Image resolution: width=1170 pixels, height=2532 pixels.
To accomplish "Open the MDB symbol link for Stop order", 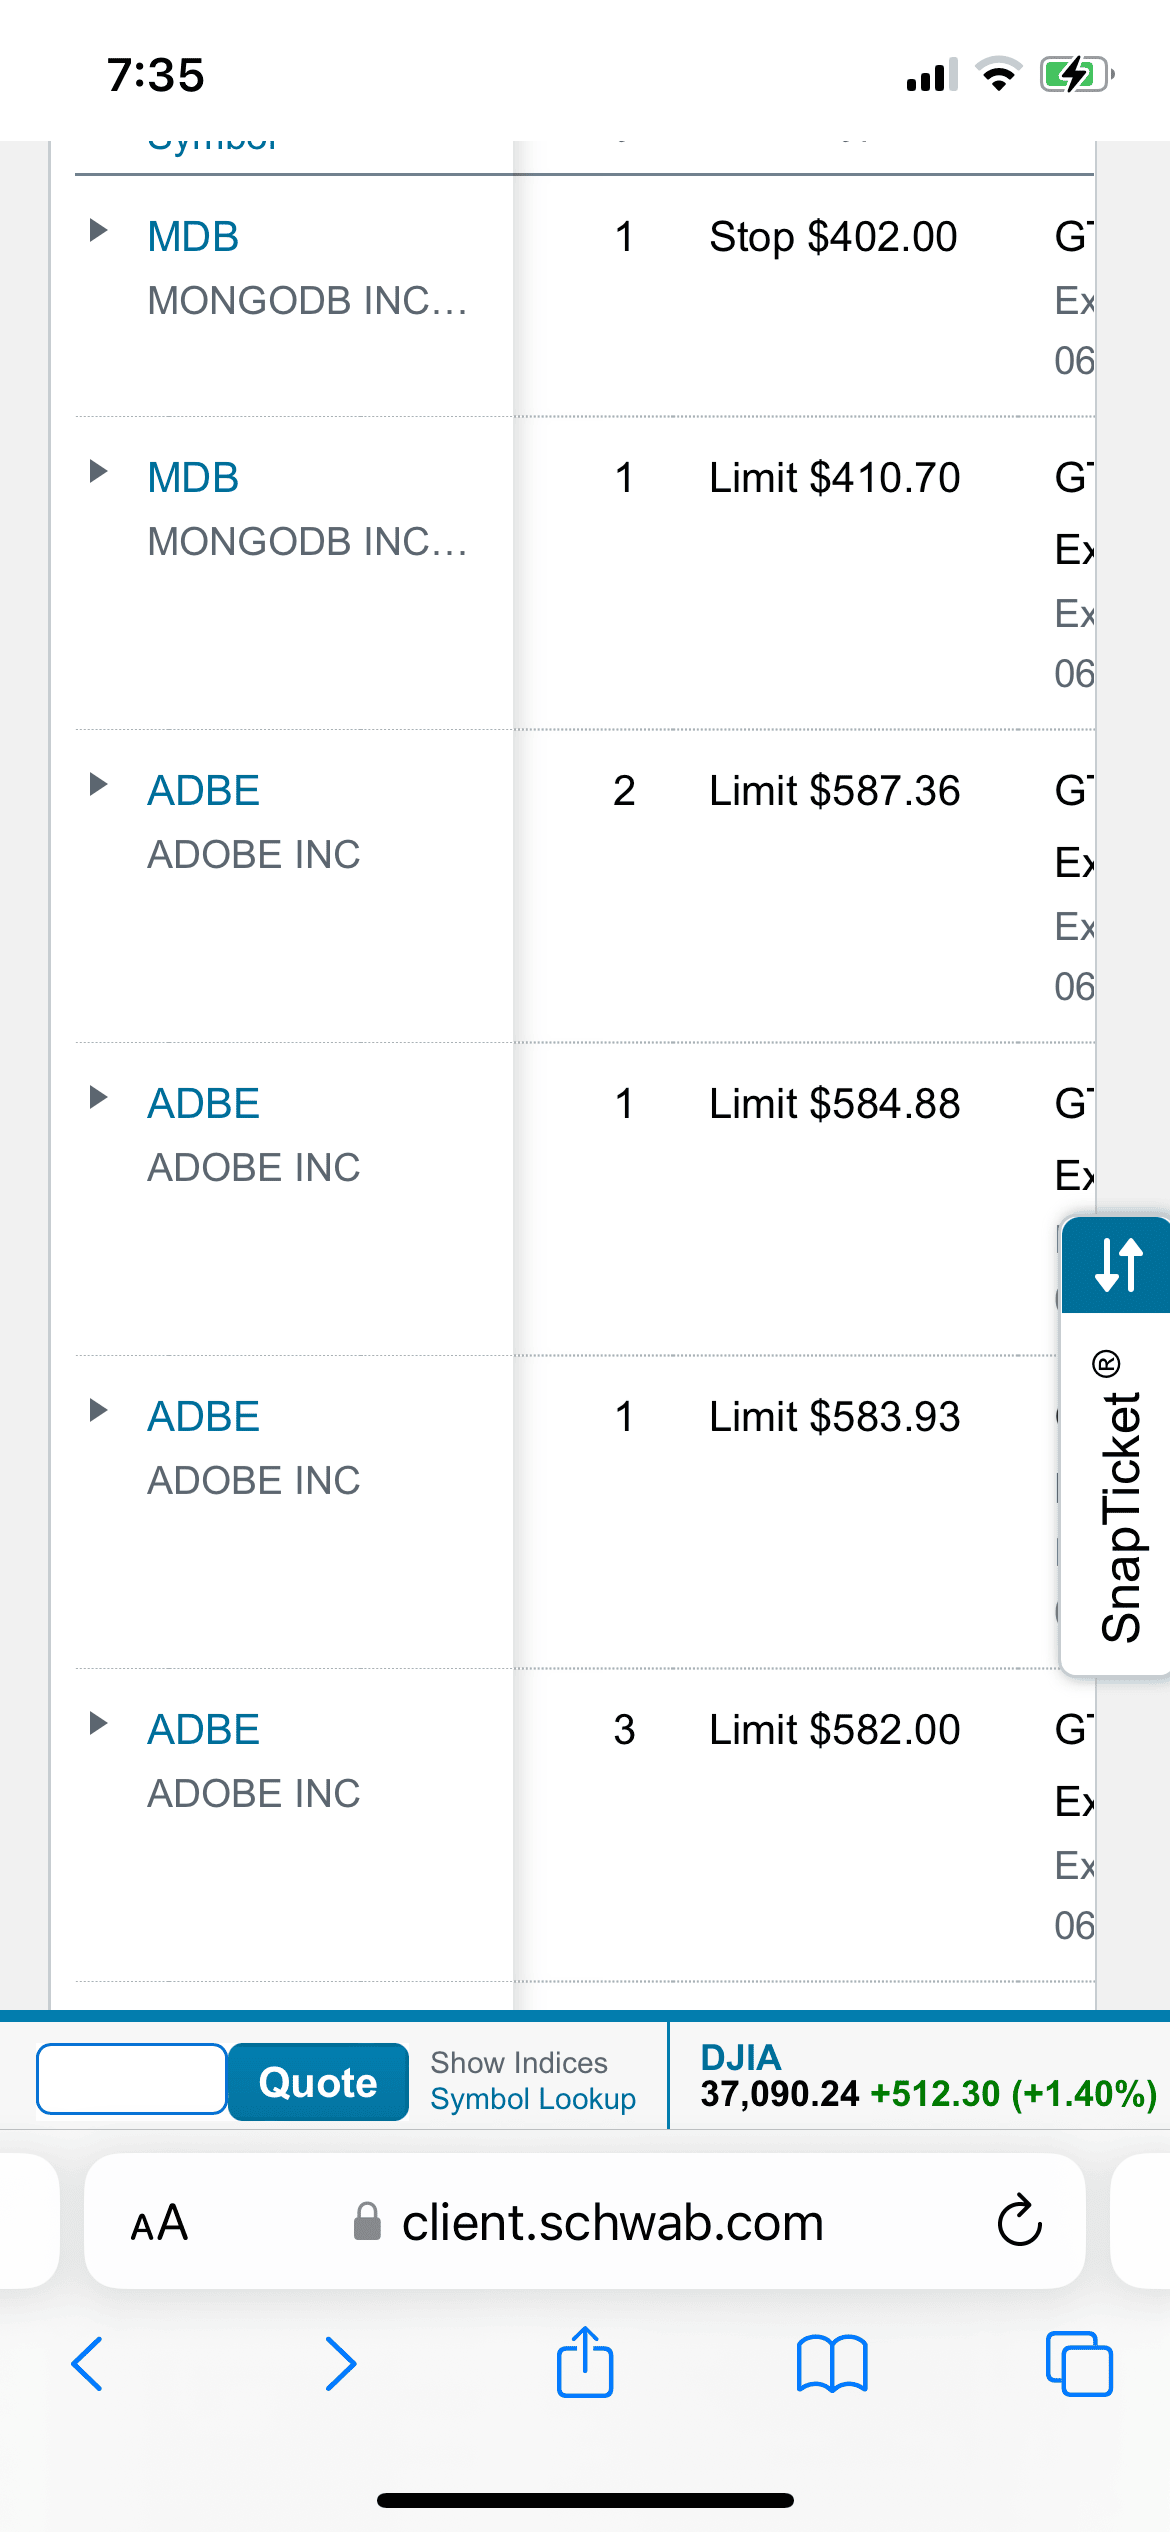I will 193,237.
